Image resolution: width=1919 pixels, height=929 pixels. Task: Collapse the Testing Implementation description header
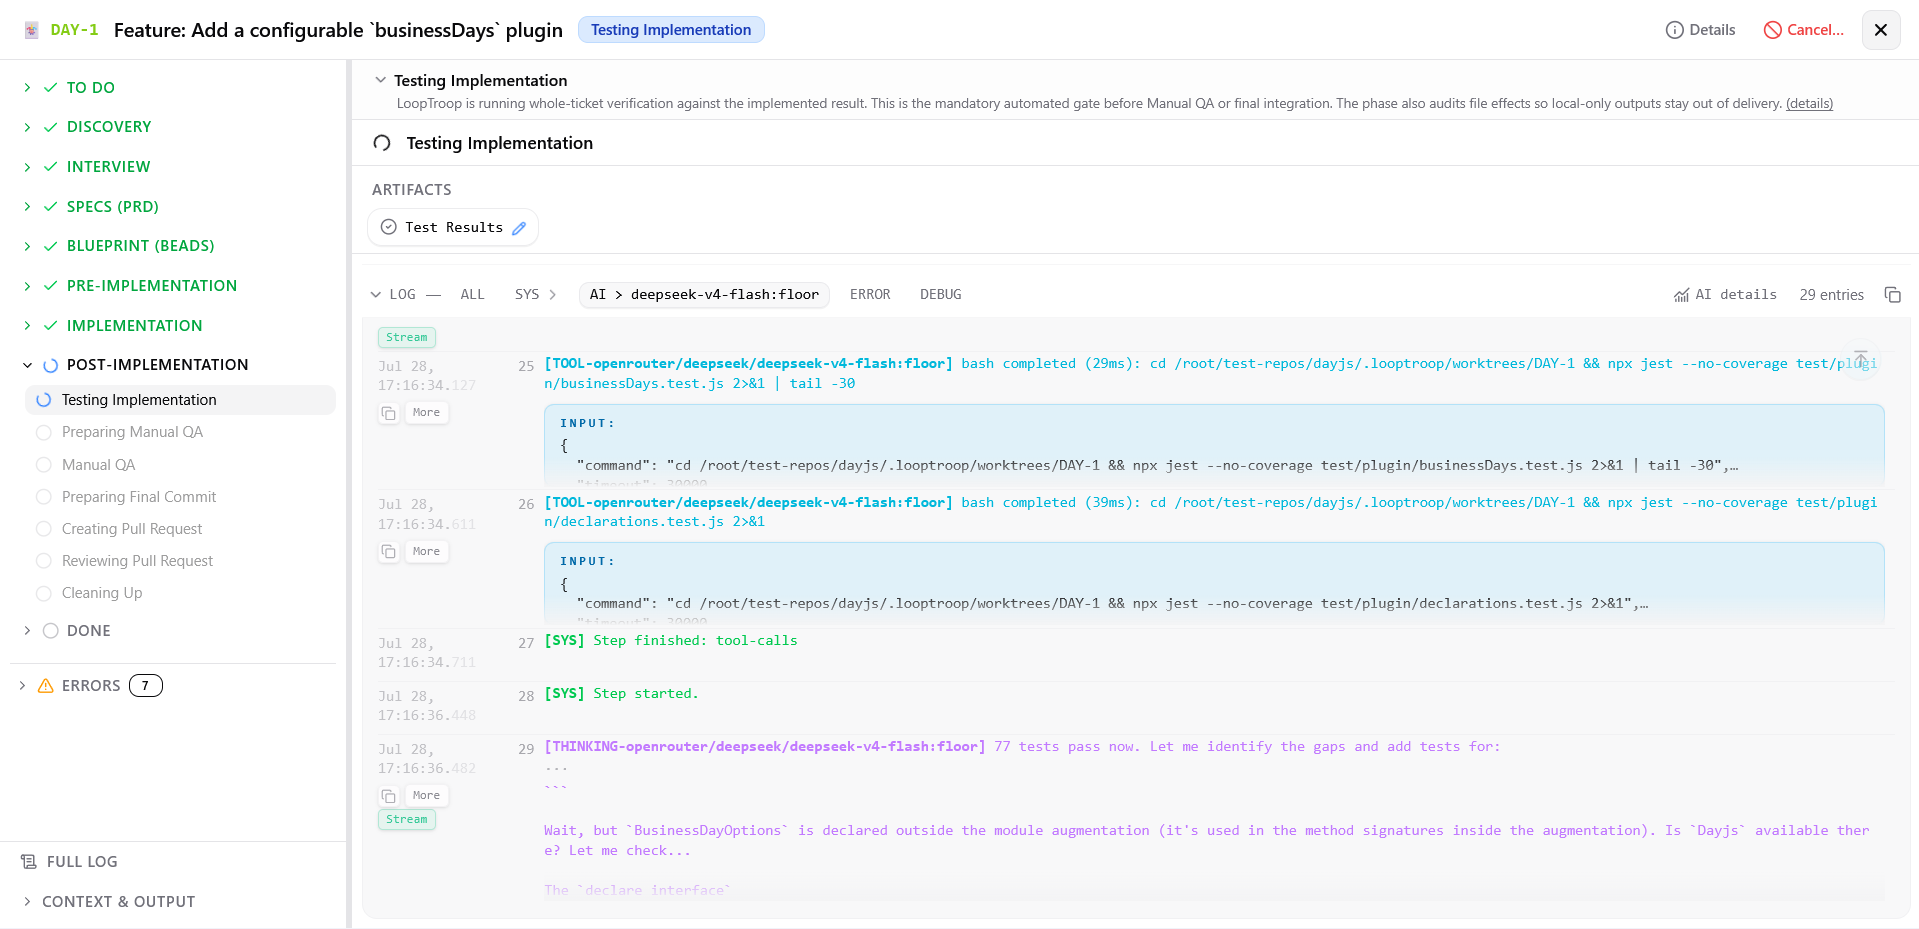click(x=380, y=80)
